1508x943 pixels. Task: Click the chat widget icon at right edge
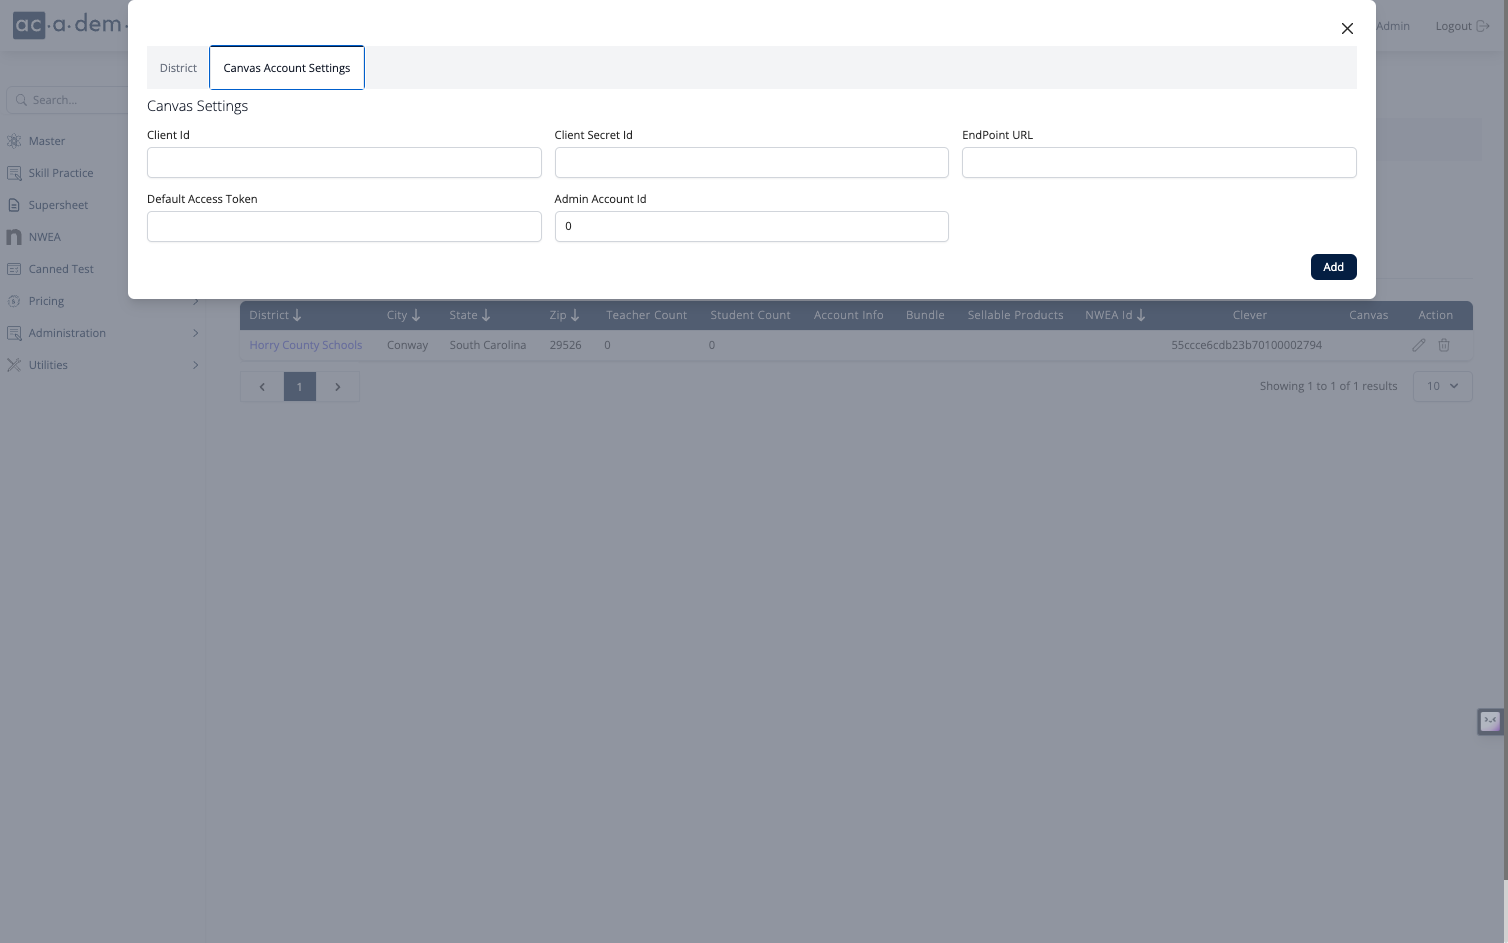[x=1490, y=721]
